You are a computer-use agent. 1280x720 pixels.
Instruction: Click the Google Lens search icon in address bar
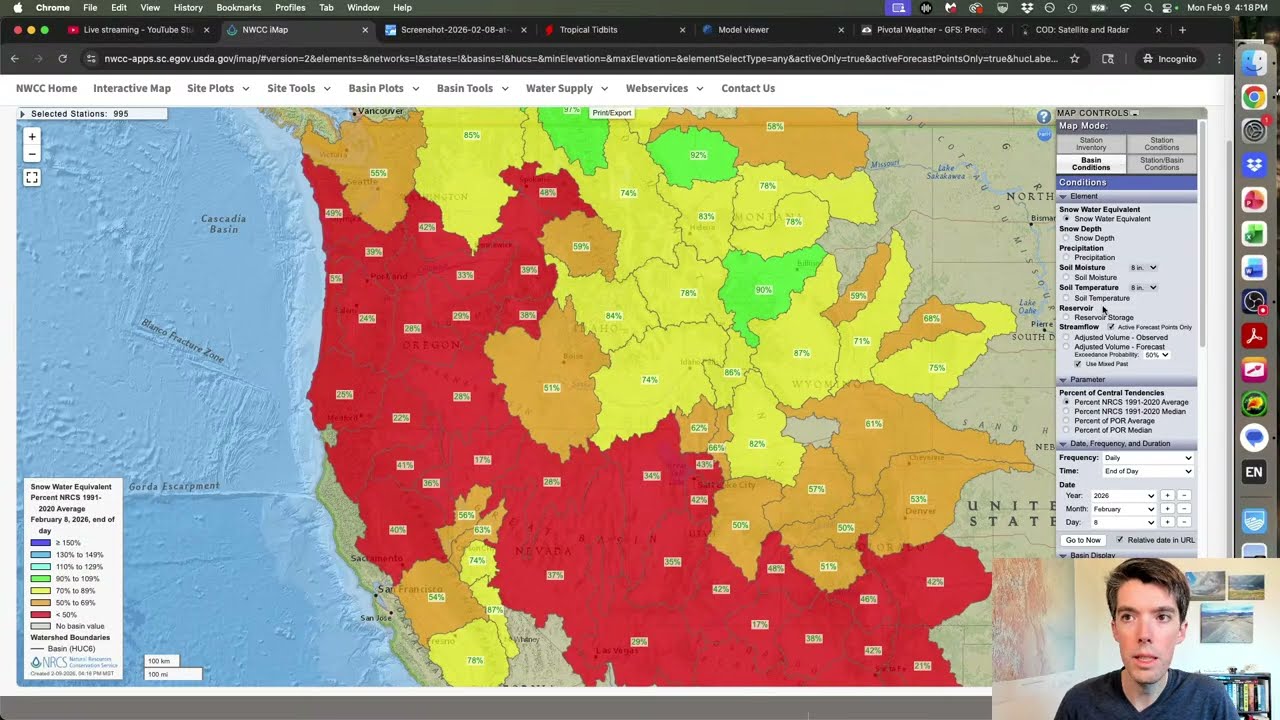click(x=1108, y=59)
